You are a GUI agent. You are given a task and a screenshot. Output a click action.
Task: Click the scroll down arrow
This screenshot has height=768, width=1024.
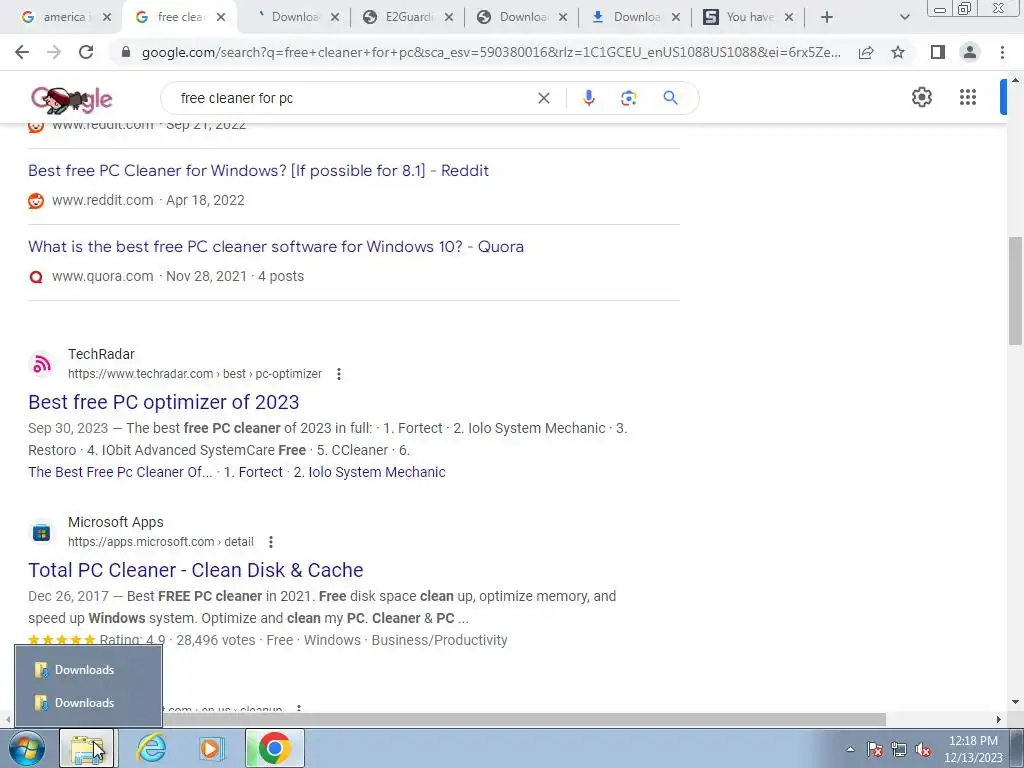tap(1016, 702)
